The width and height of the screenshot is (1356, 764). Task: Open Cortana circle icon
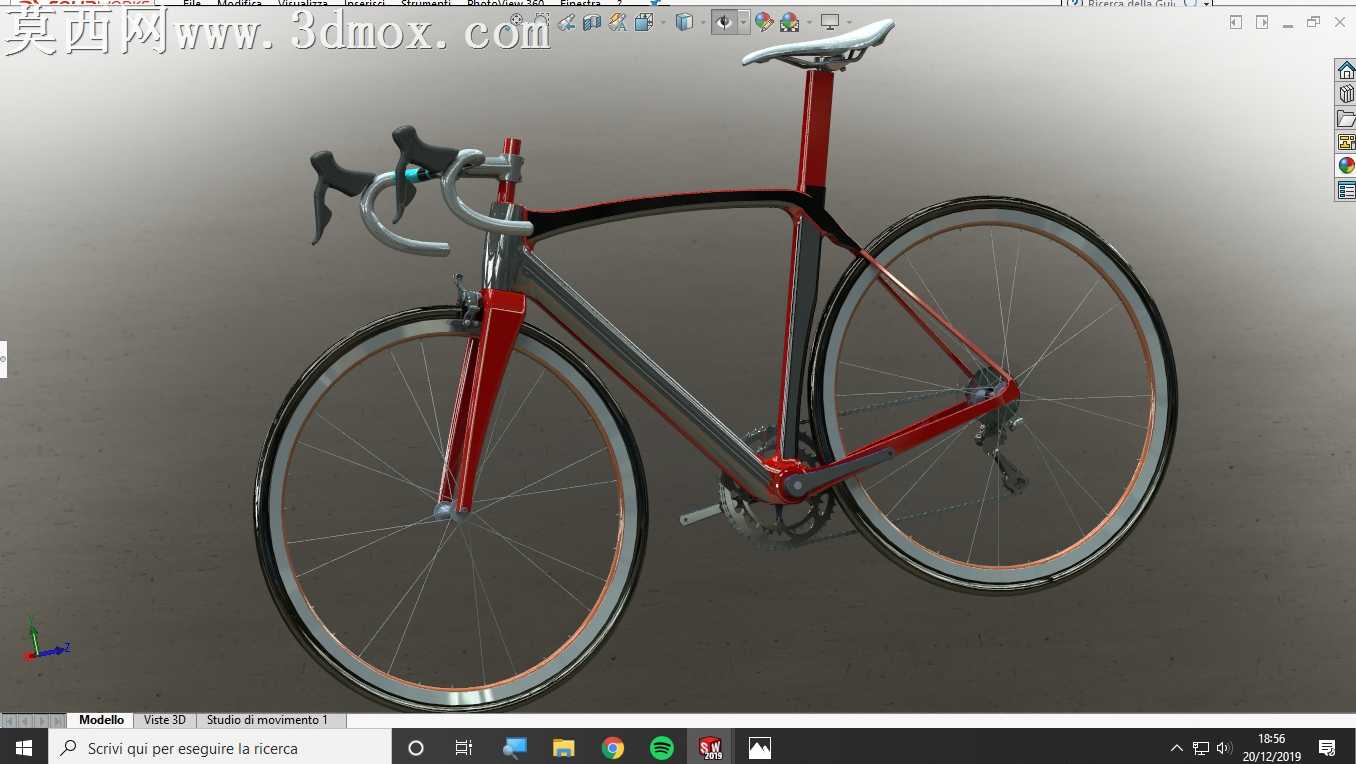(x=416, y=747)
